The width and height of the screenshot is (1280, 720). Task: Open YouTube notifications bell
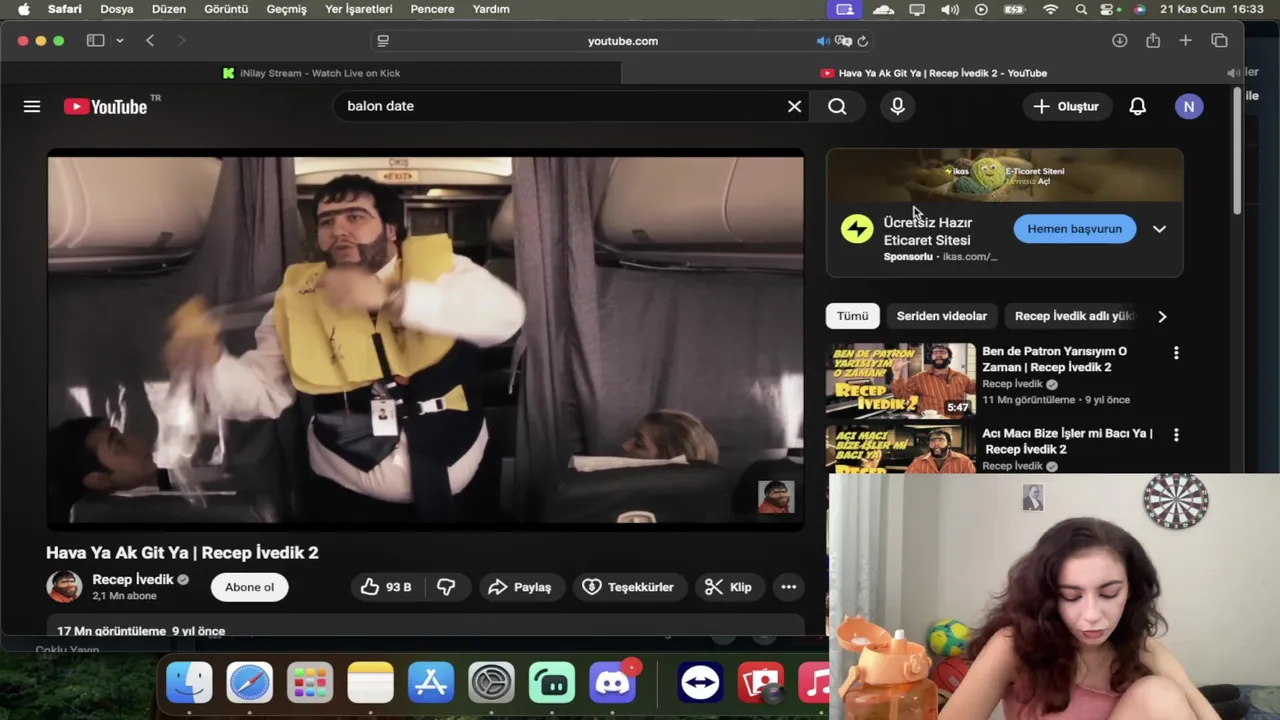1137,106
